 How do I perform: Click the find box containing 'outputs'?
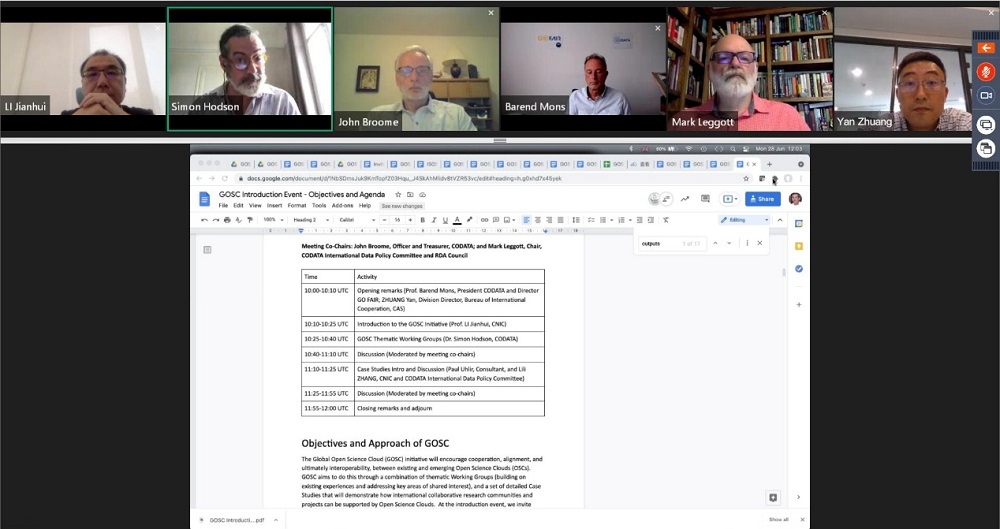672,243
